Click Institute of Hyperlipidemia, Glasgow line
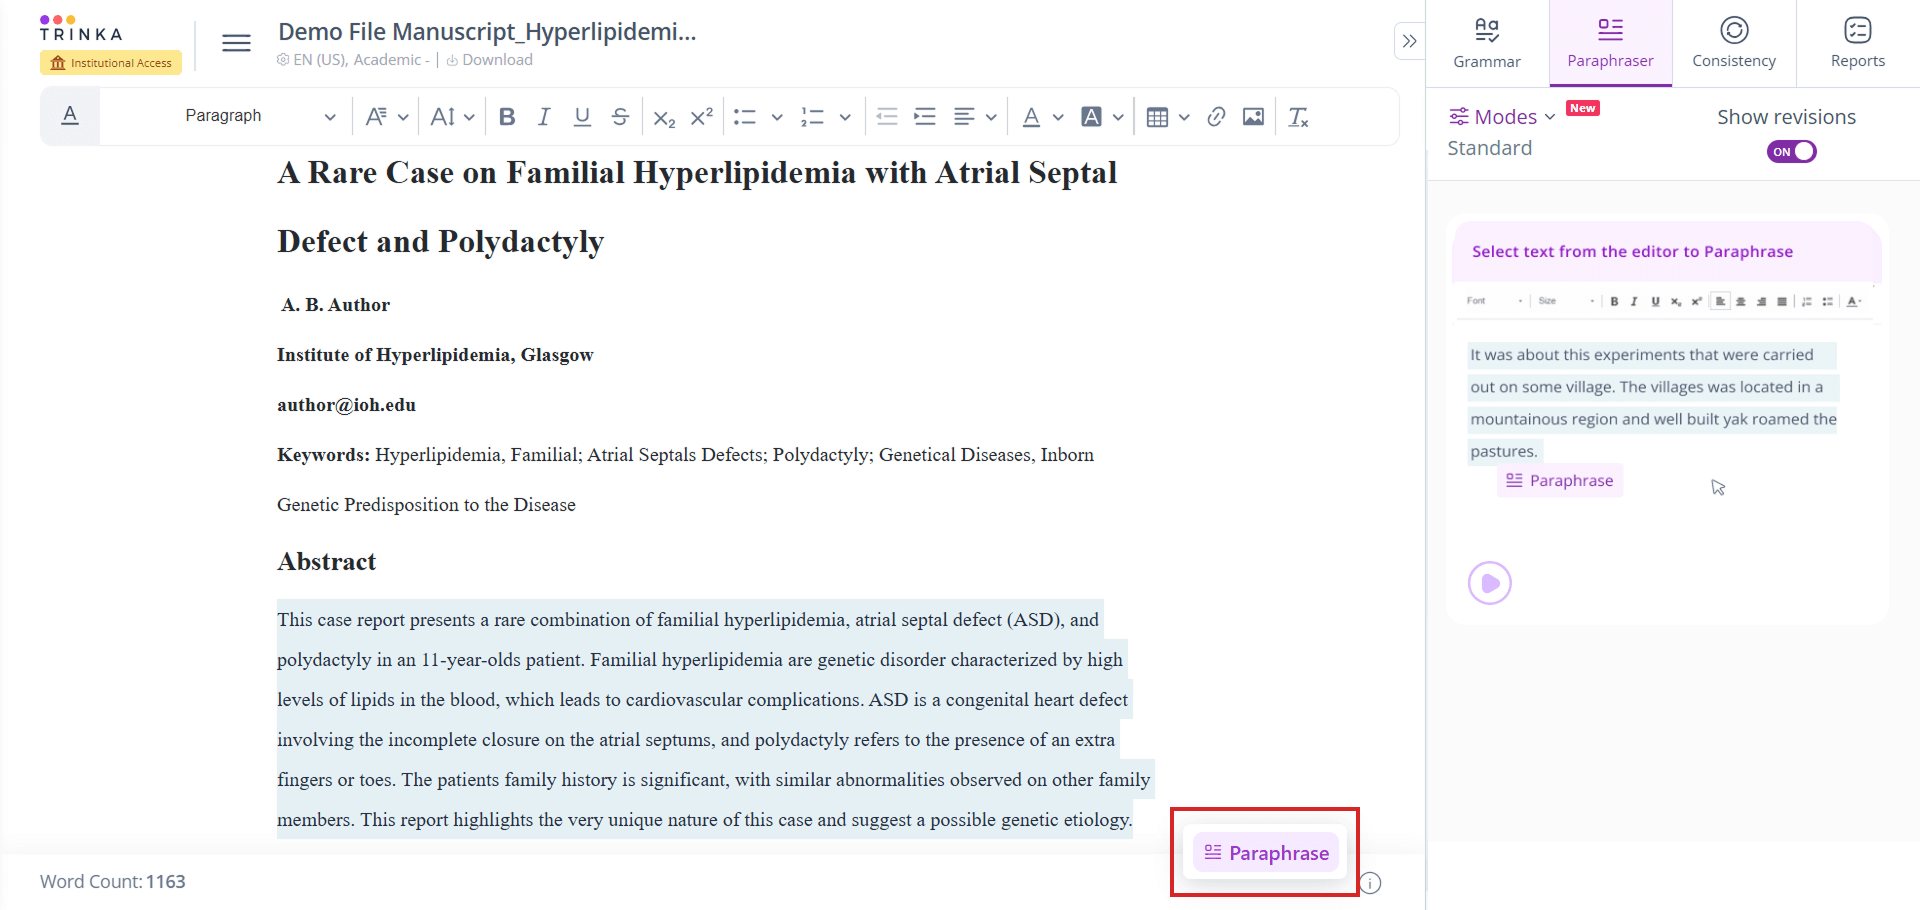The image size is (1920, 910). (x=435, y=355)
